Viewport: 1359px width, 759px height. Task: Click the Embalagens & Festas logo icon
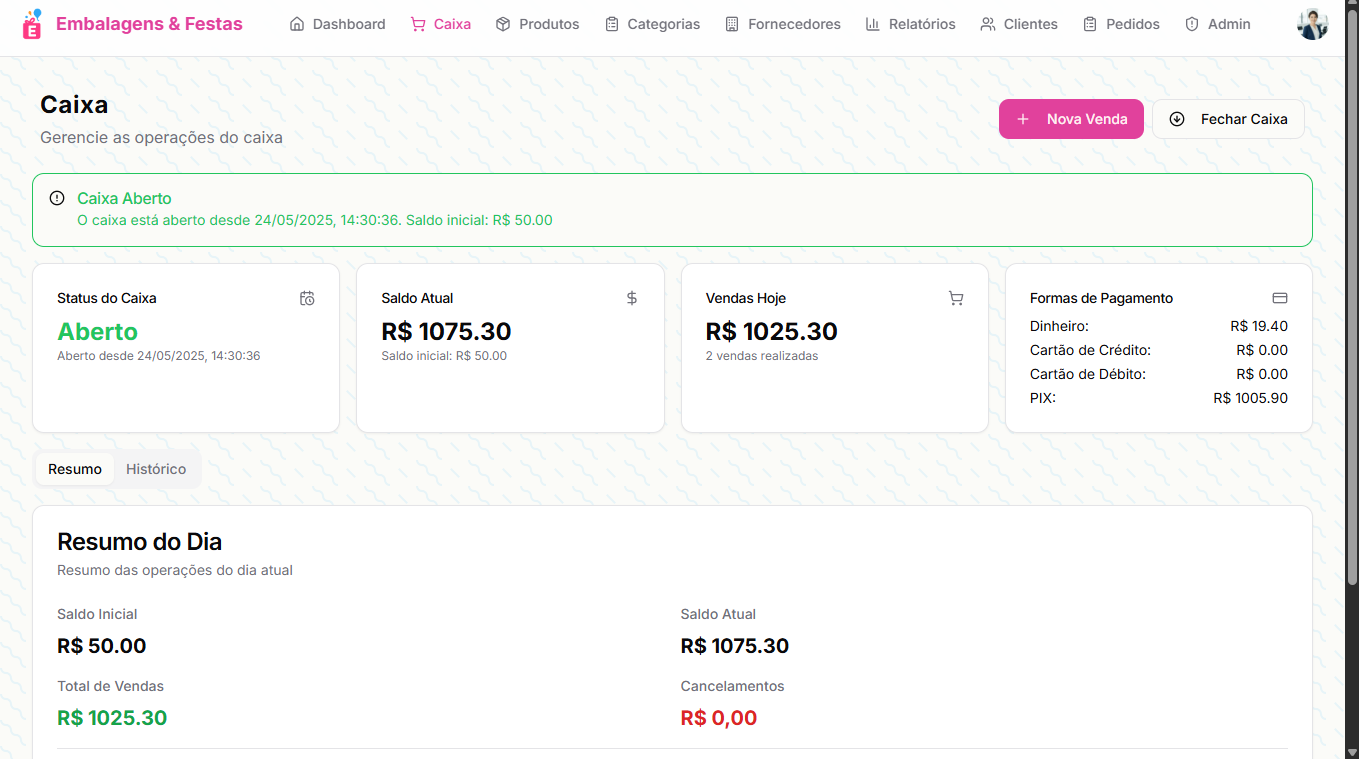32,24
